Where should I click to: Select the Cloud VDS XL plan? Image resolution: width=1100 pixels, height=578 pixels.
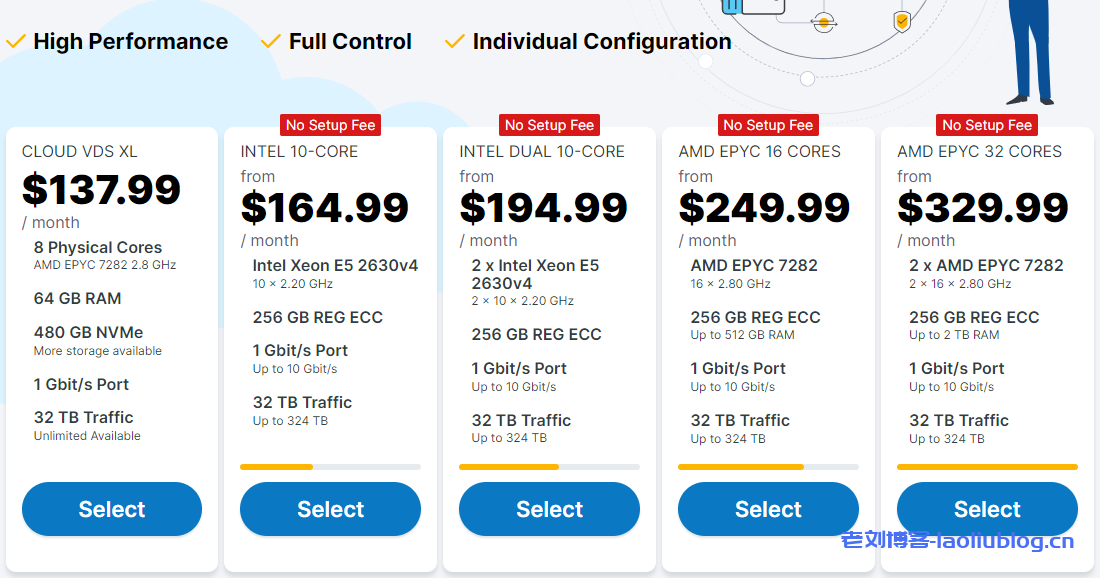[x=112, y=509]
